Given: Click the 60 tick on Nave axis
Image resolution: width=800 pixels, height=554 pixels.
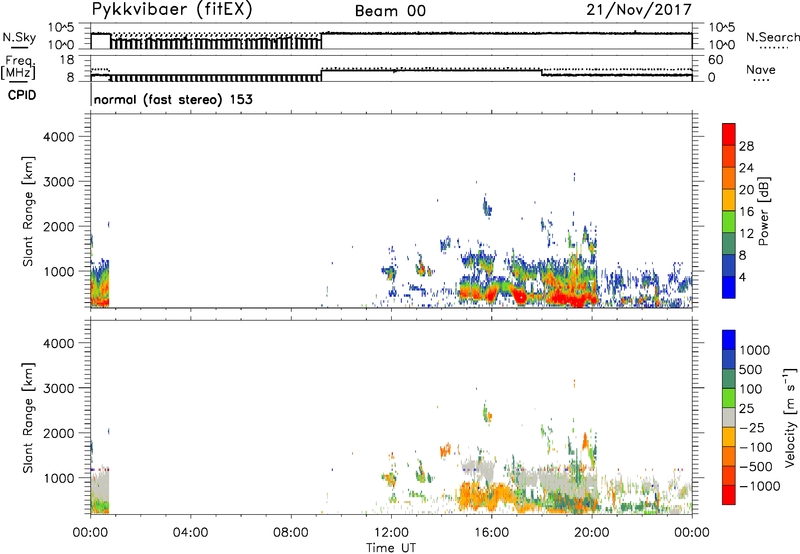Looking at the screenshot, I should pos(715,60).
